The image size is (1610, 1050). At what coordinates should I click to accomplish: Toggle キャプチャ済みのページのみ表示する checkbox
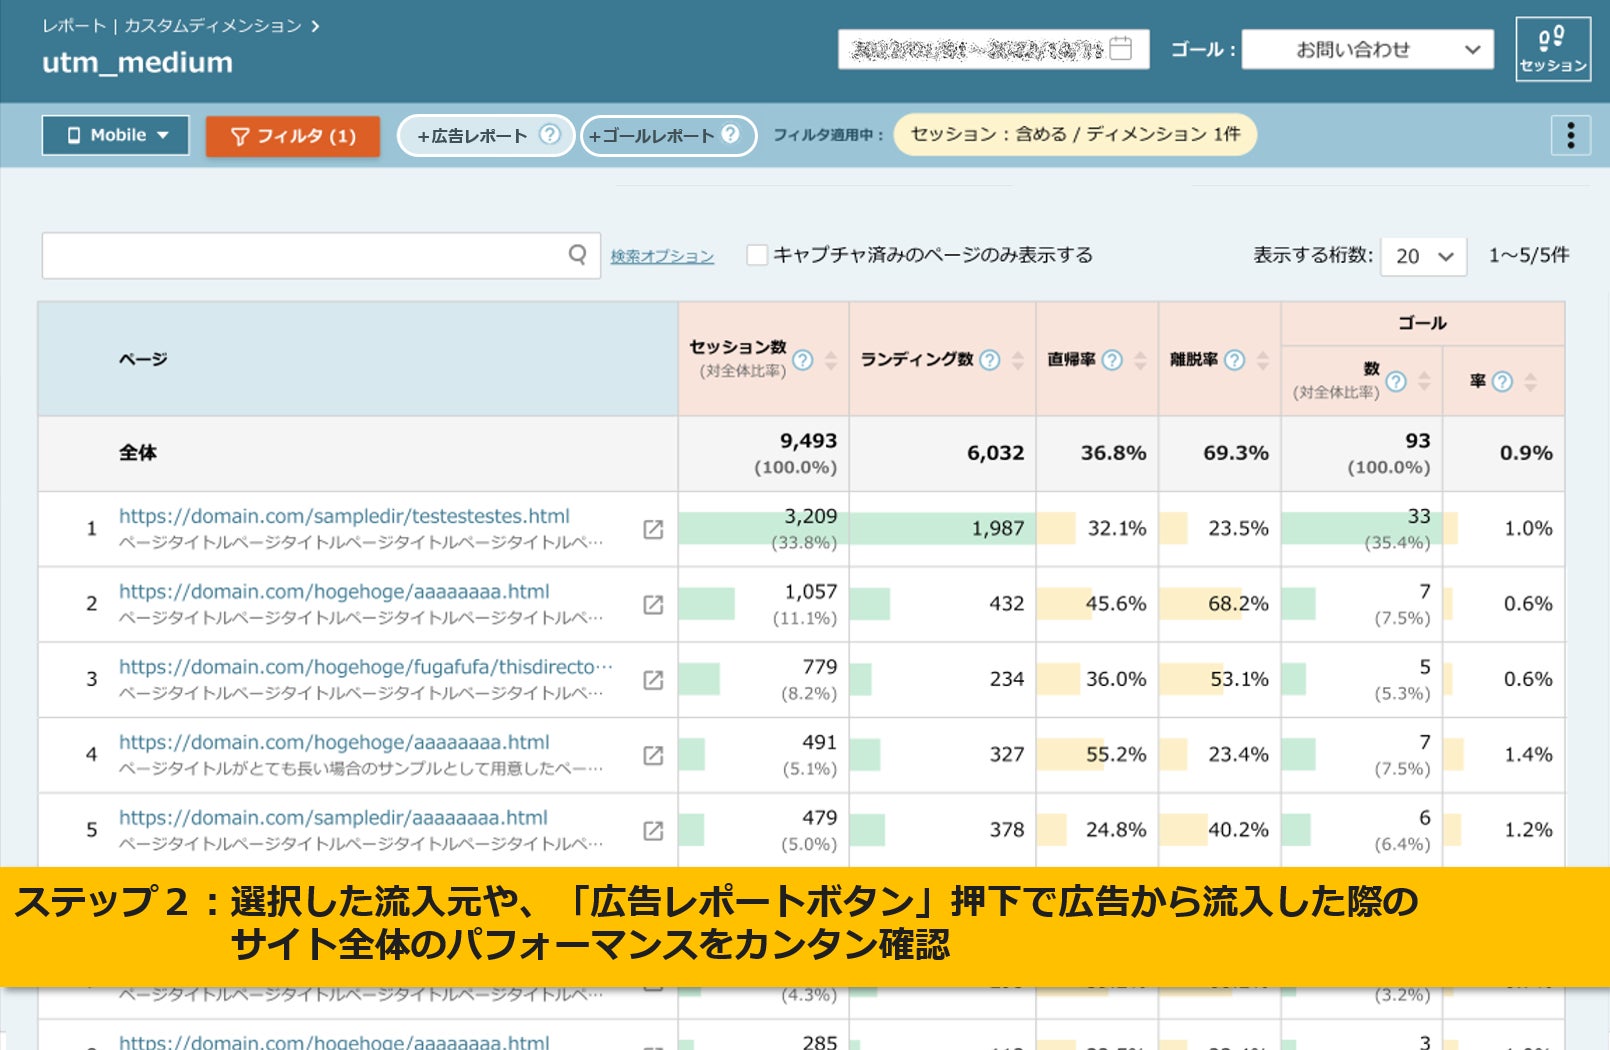(x=757, y=255)
